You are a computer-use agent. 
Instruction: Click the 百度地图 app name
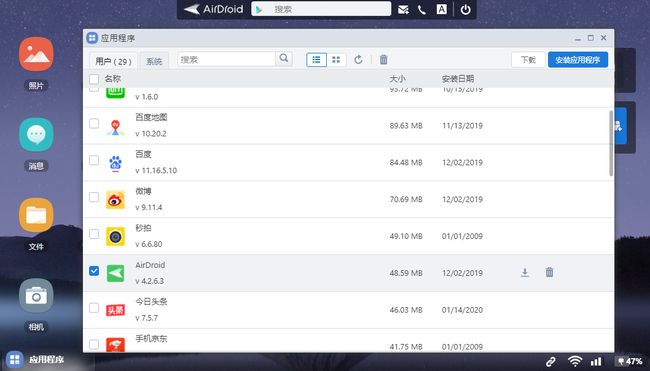tap(151, 117)
